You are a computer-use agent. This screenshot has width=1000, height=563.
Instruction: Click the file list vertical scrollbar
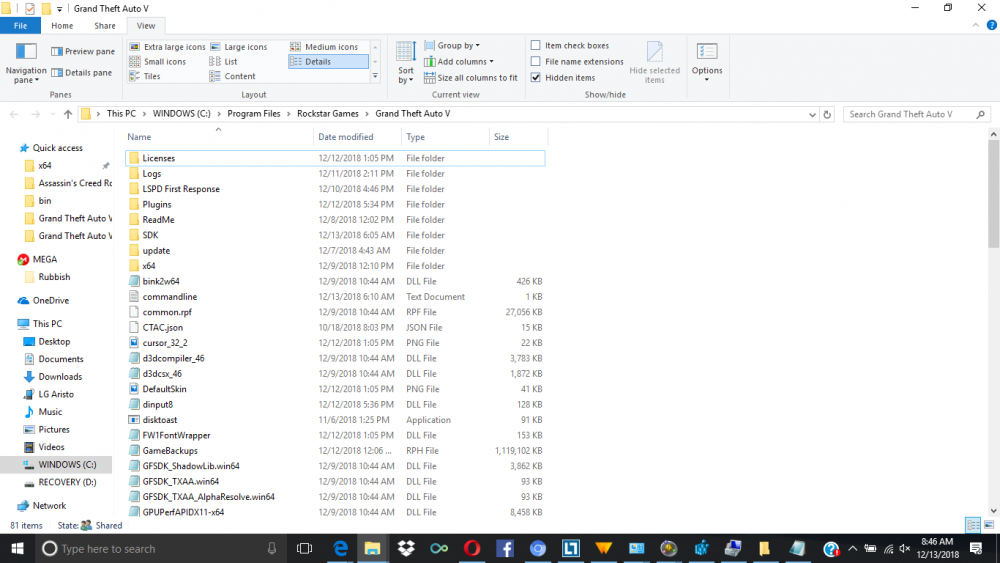coord(993,194)
